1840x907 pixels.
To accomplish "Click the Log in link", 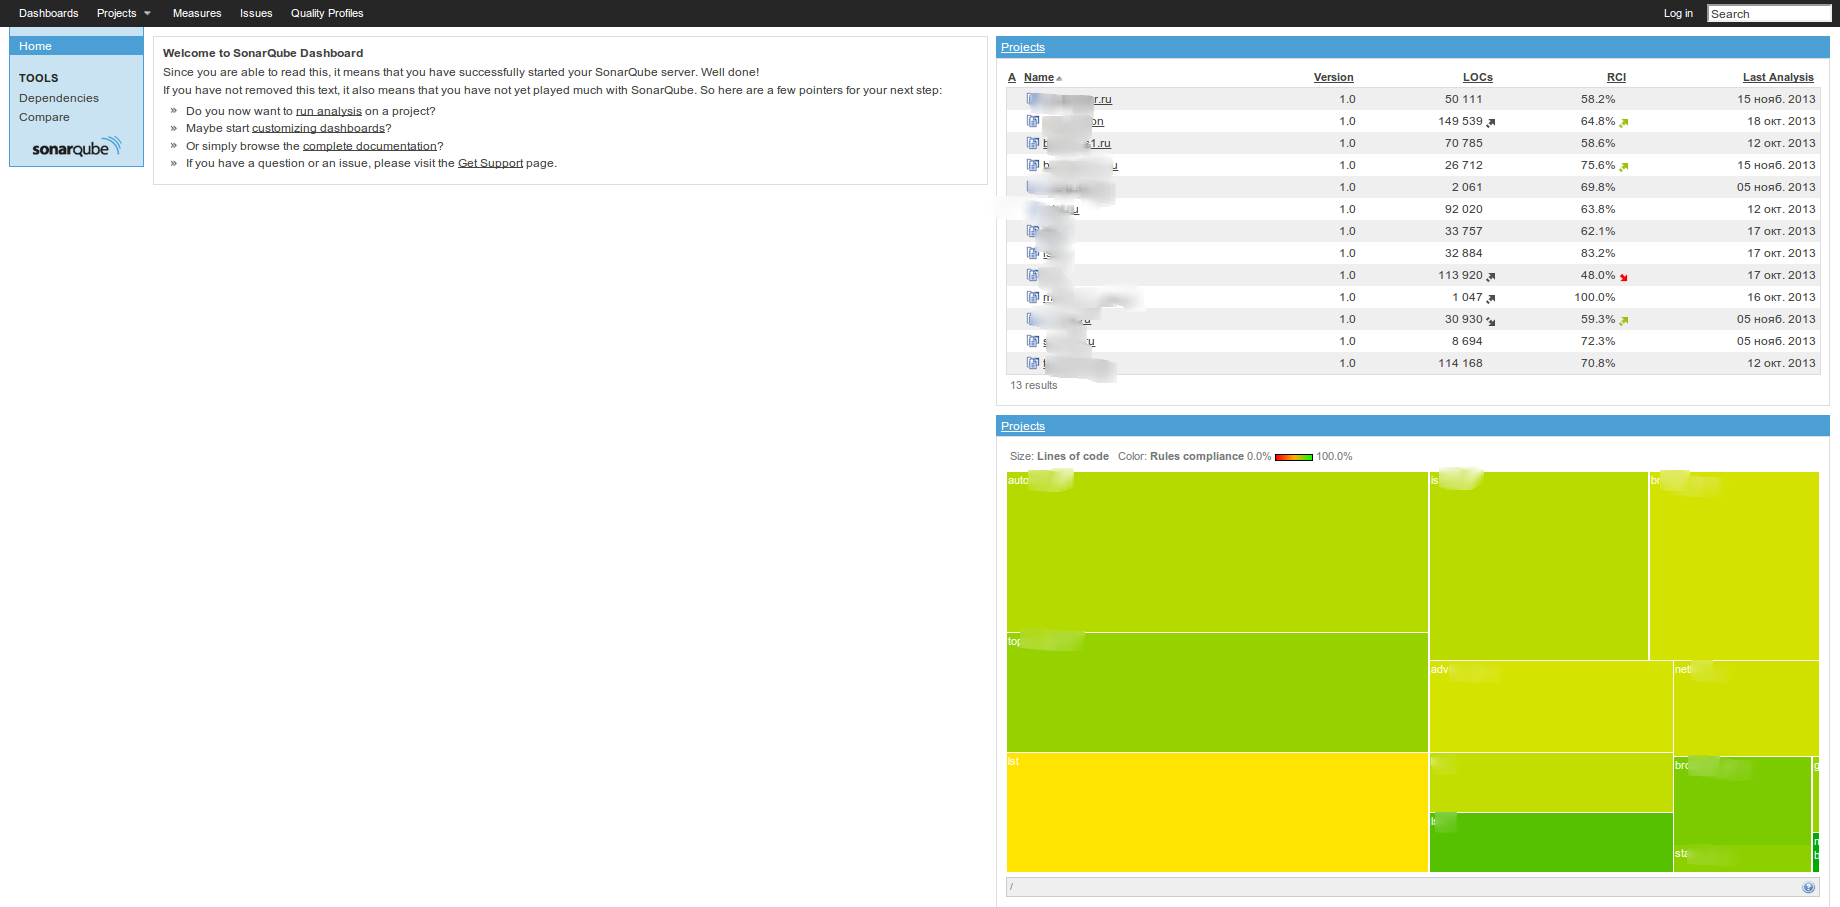I will [1678, 13].
